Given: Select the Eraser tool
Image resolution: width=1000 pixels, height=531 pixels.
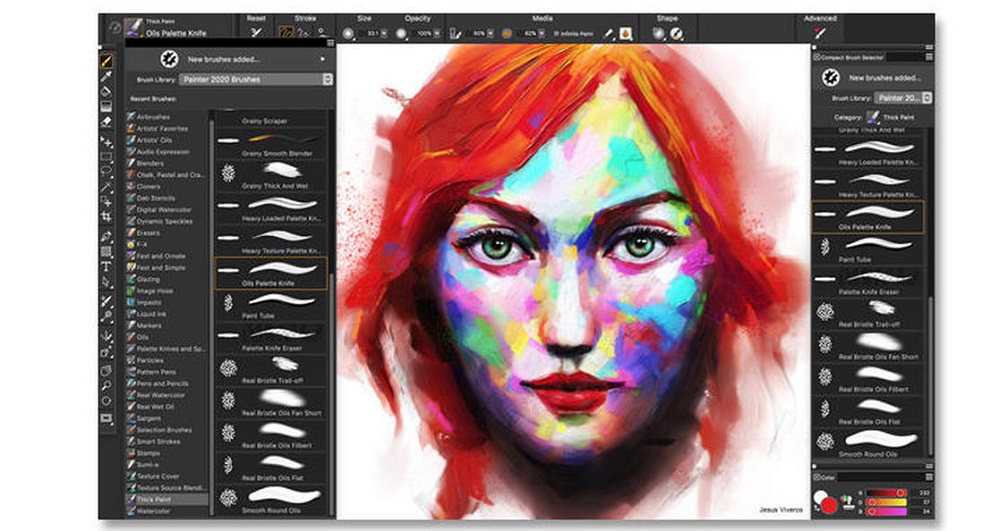Looking at the screenshot, I should (107, 121).
